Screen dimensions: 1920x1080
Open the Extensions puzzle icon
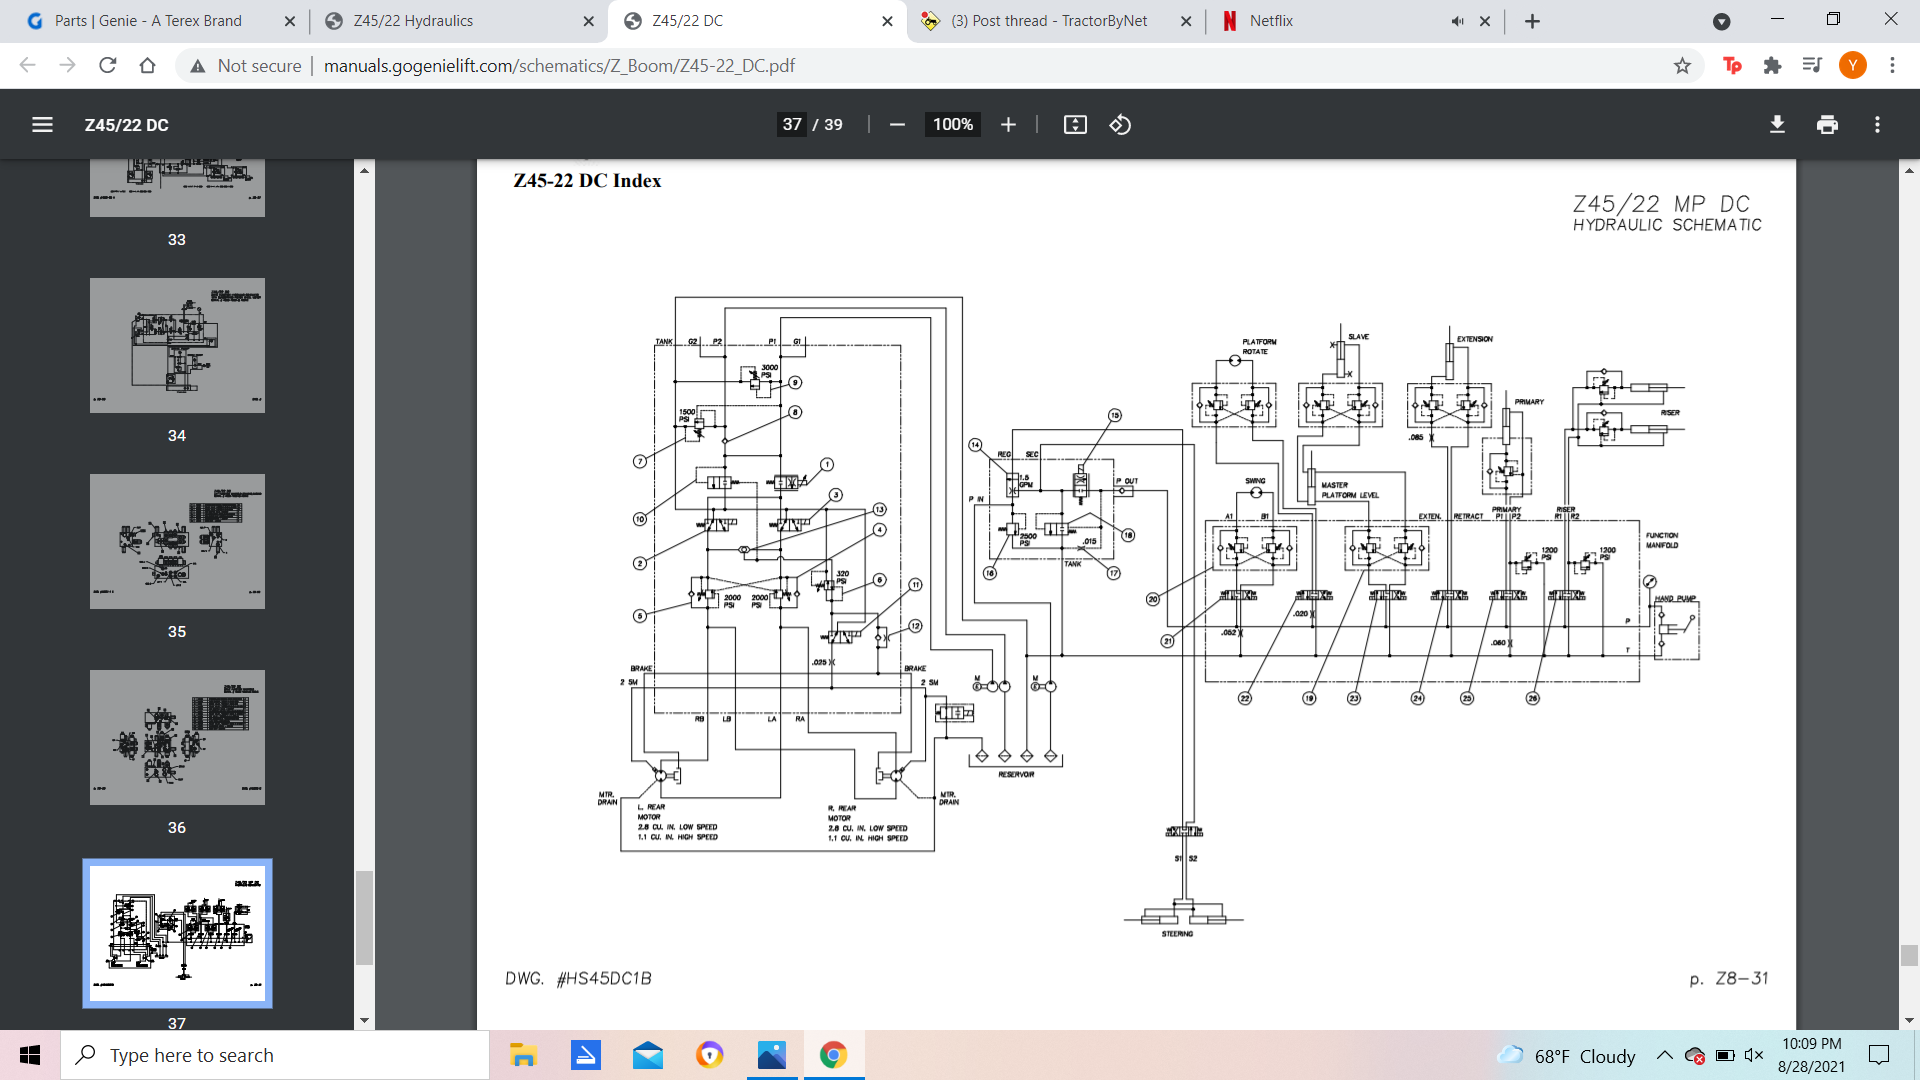[x=1772, y=65]
